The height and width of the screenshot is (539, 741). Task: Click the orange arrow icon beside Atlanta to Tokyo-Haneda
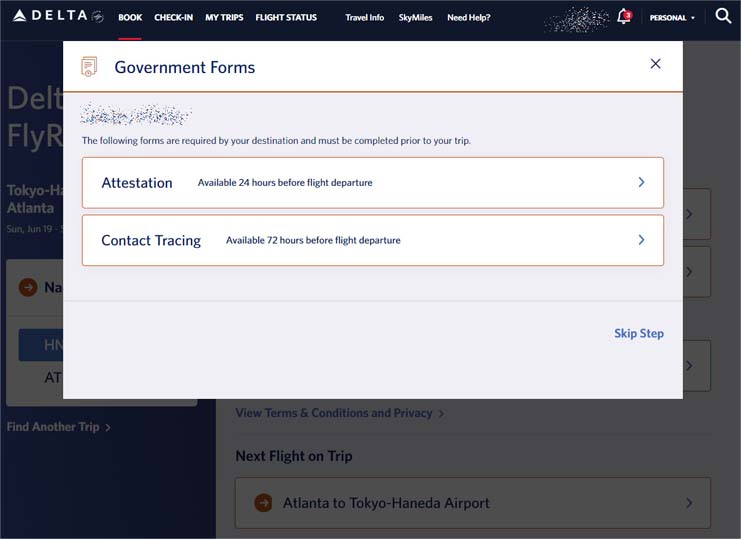click(x=263, y=503)
